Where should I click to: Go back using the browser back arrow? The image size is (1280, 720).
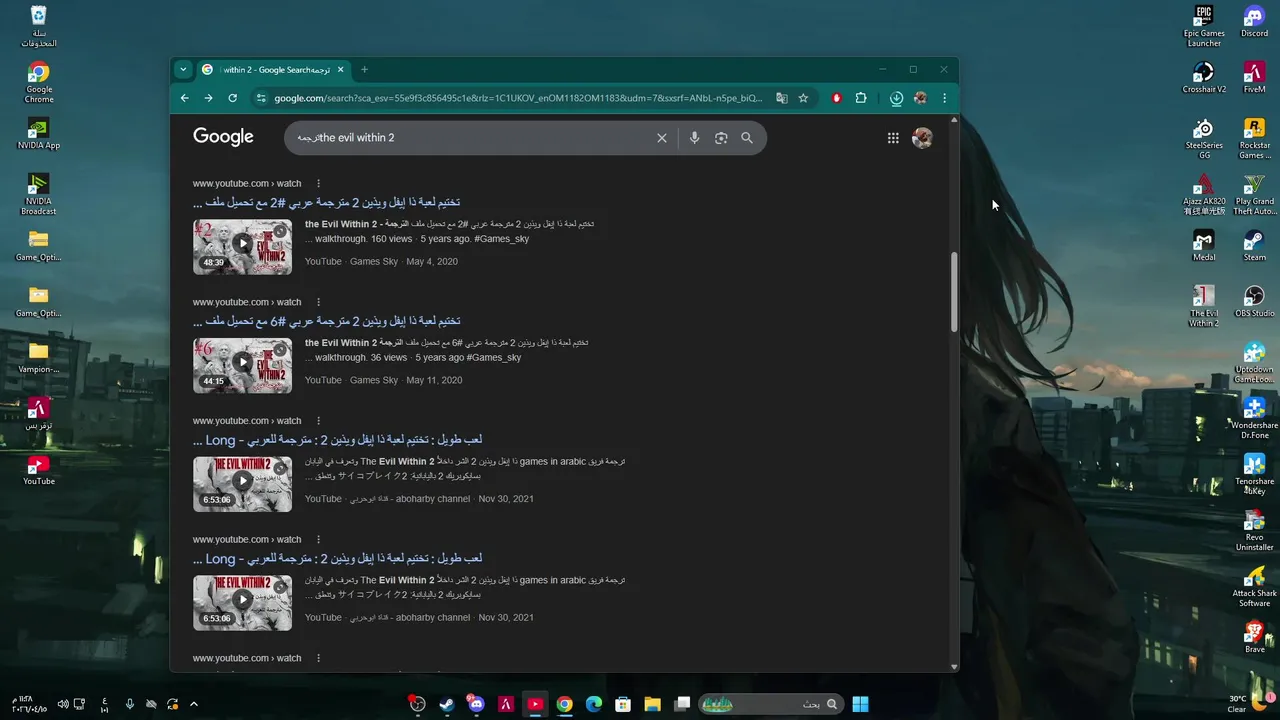(184, 98)
